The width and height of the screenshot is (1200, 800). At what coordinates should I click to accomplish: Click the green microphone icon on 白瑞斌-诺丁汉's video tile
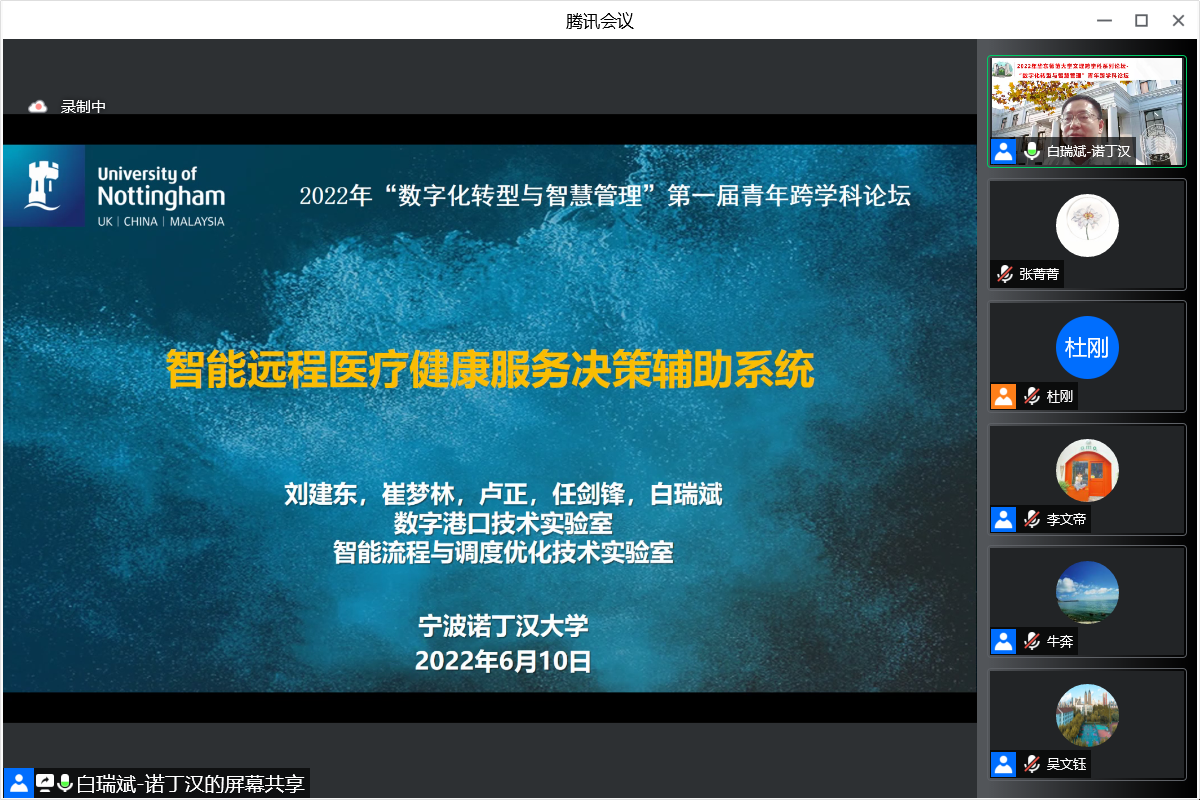[1031, 151]
